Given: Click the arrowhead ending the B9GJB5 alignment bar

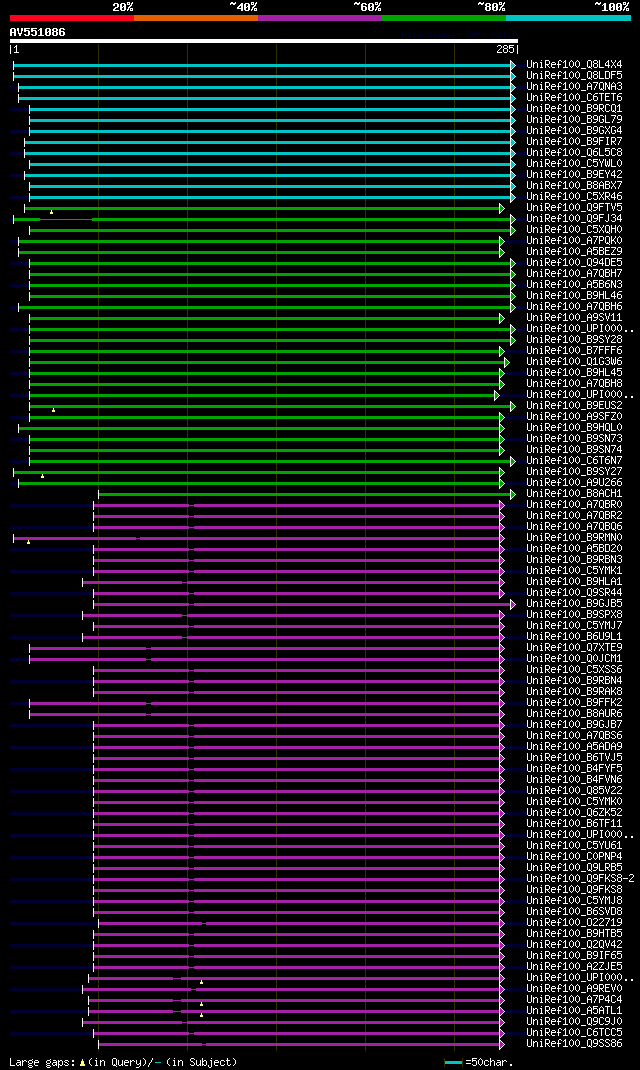Looking at the screenshot, I should (x=513, y=604).
